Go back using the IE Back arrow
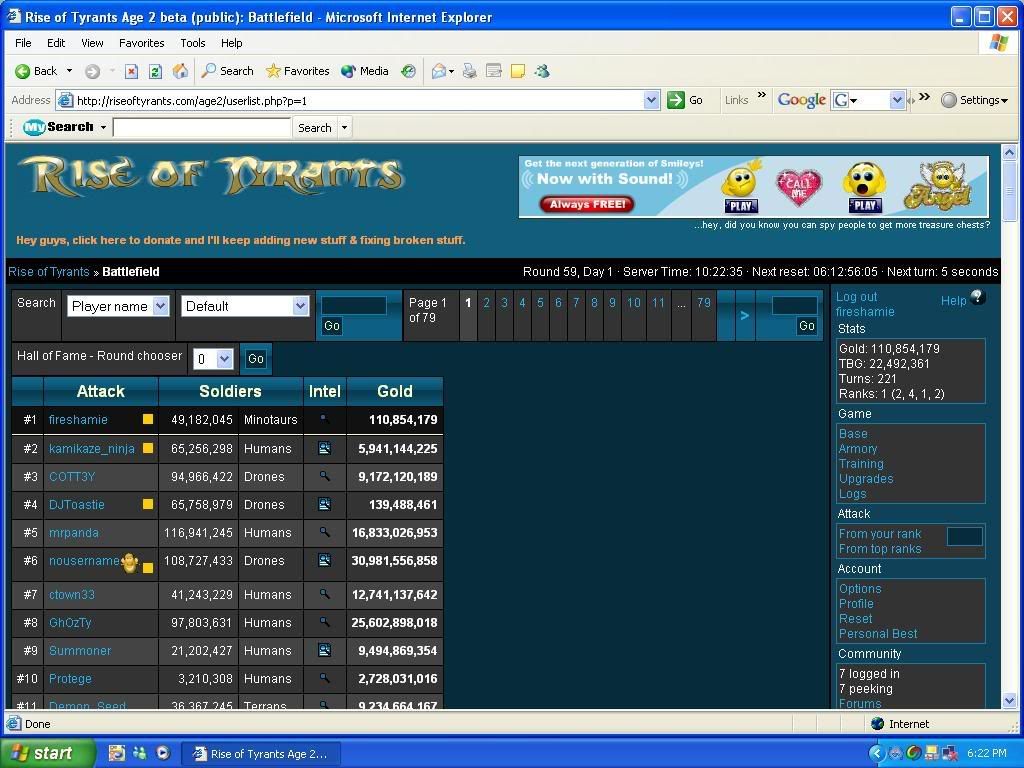The image size is (1024, 768). [x=36, y=71]
